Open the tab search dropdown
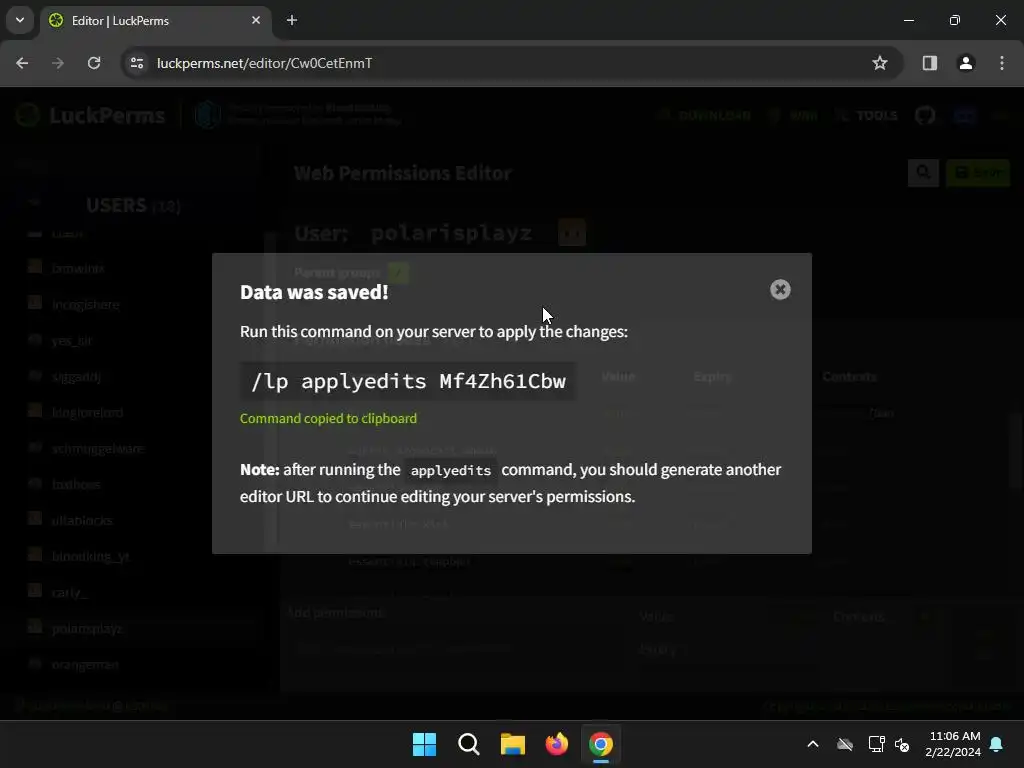Viewport: 1024px width, 768px height. 20,20
